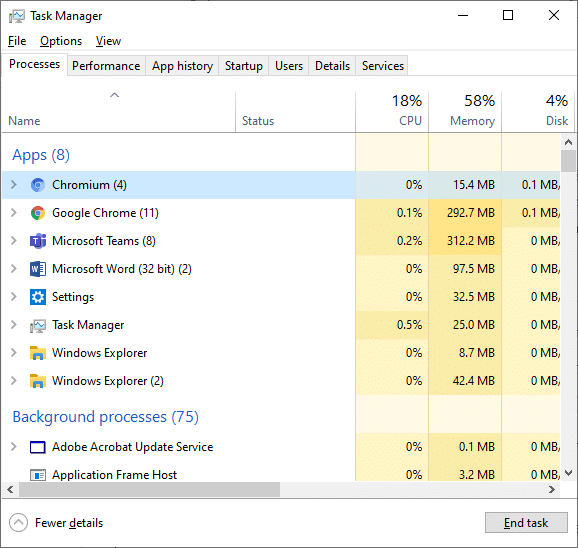578x548 pixels.
Task: Click the vertical scrollbar down arrow
Action: (568, 473)
